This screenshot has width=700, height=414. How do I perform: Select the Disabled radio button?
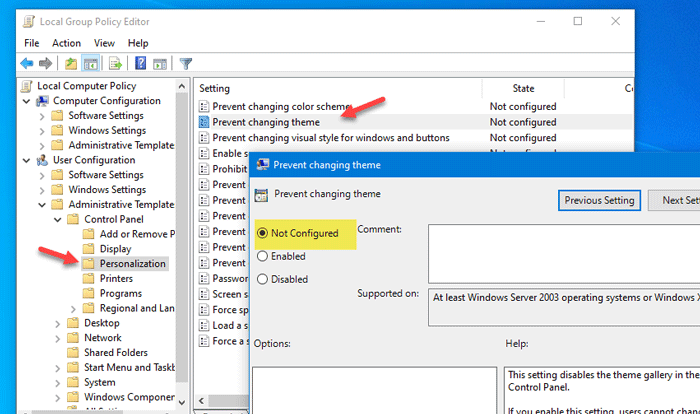[x=262, y=279]
